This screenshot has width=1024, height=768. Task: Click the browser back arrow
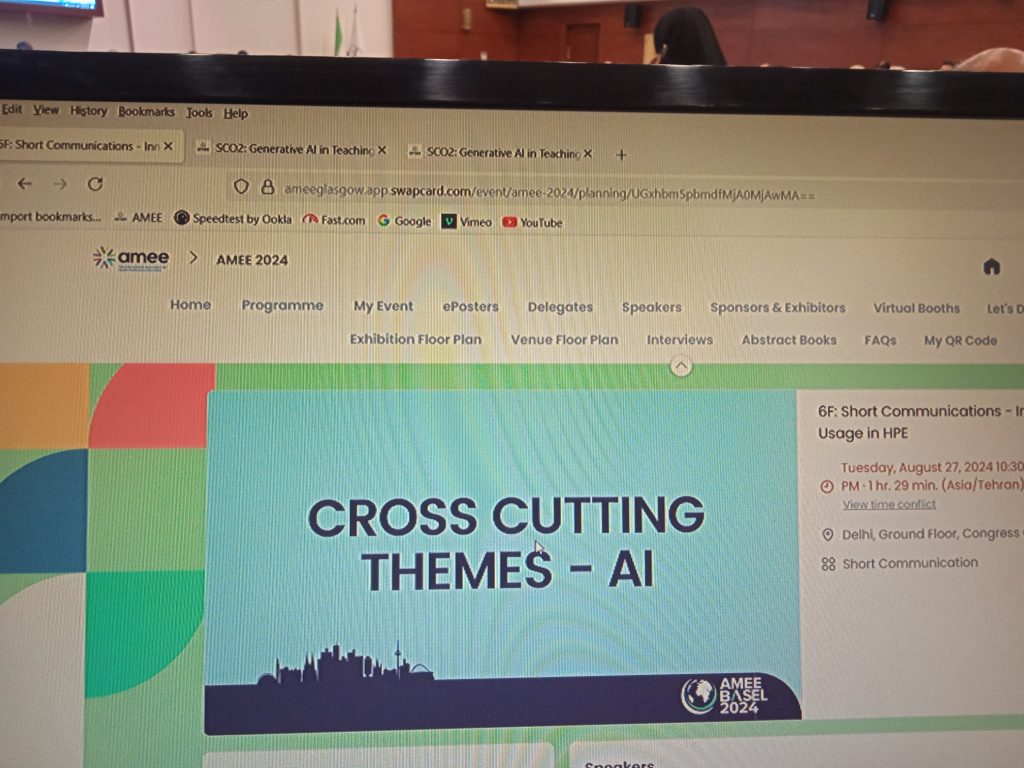(x=25, y=184)
